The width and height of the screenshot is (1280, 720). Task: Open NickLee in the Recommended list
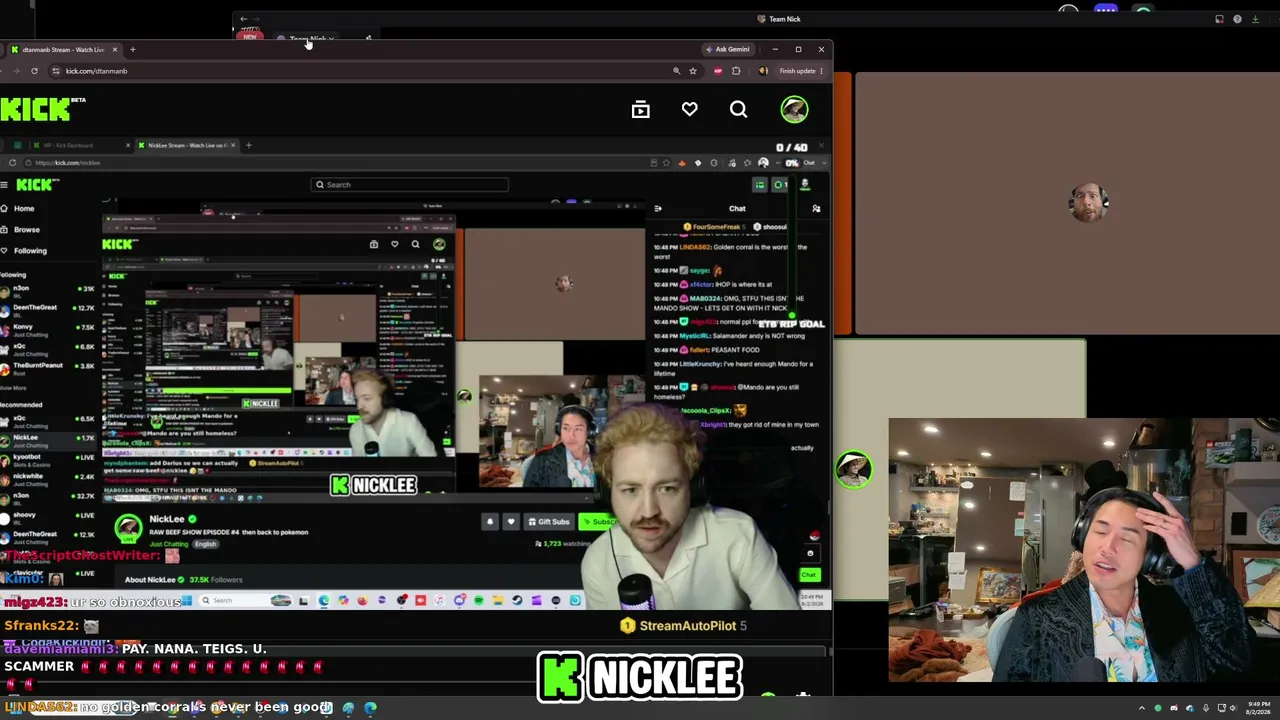tap(48, 439)
